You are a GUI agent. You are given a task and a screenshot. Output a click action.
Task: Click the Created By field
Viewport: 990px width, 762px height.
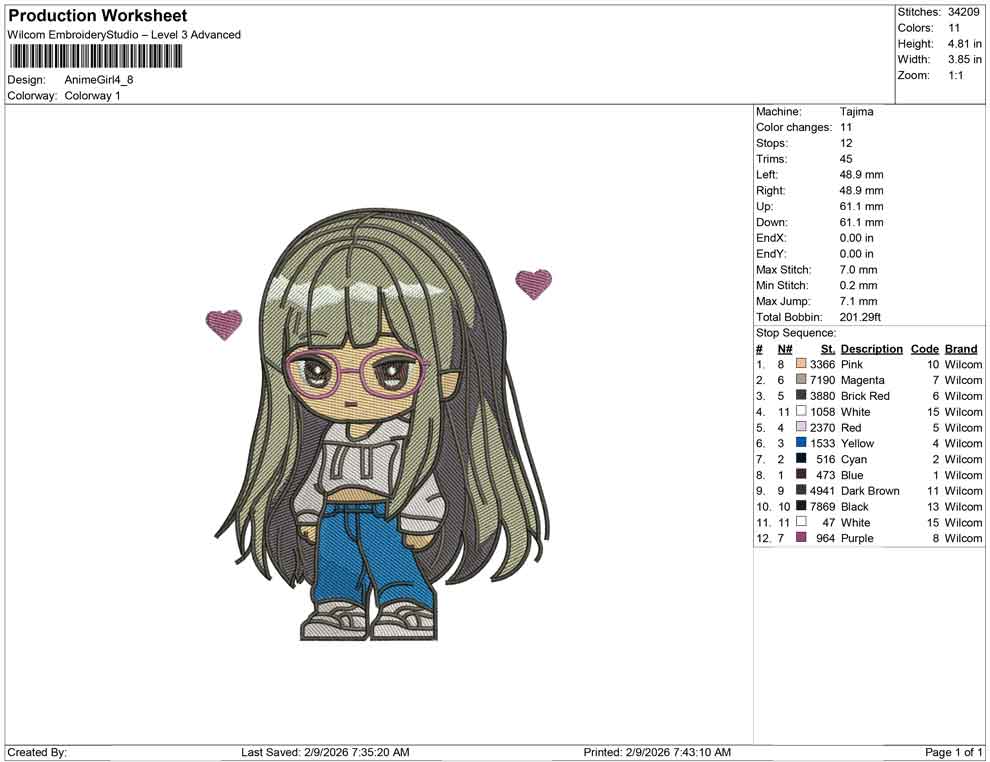coord(38,752)
